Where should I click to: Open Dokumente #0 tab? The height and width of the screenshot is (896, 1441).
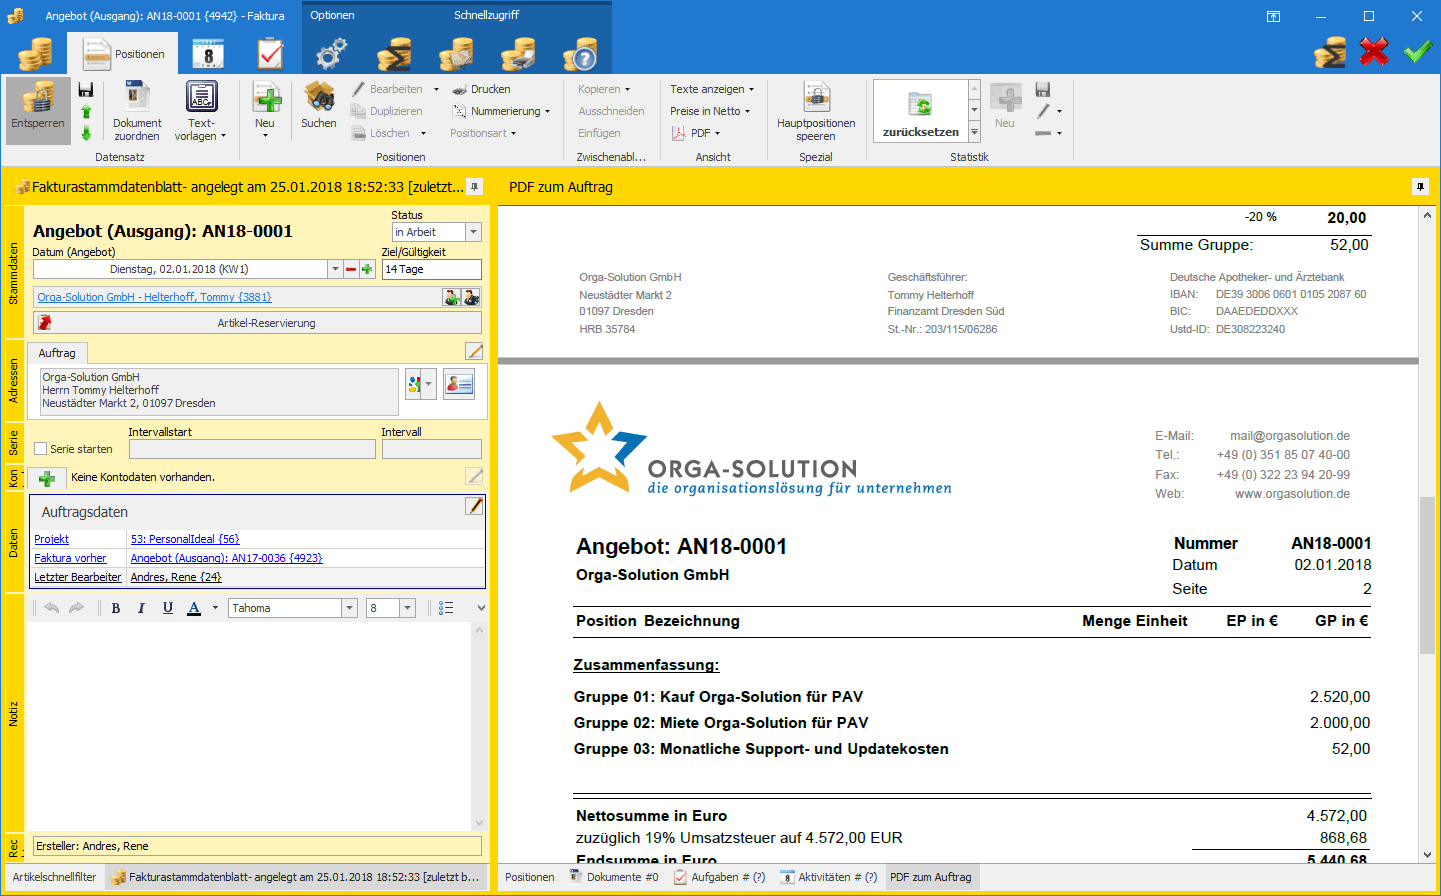(x=614, y=877)
